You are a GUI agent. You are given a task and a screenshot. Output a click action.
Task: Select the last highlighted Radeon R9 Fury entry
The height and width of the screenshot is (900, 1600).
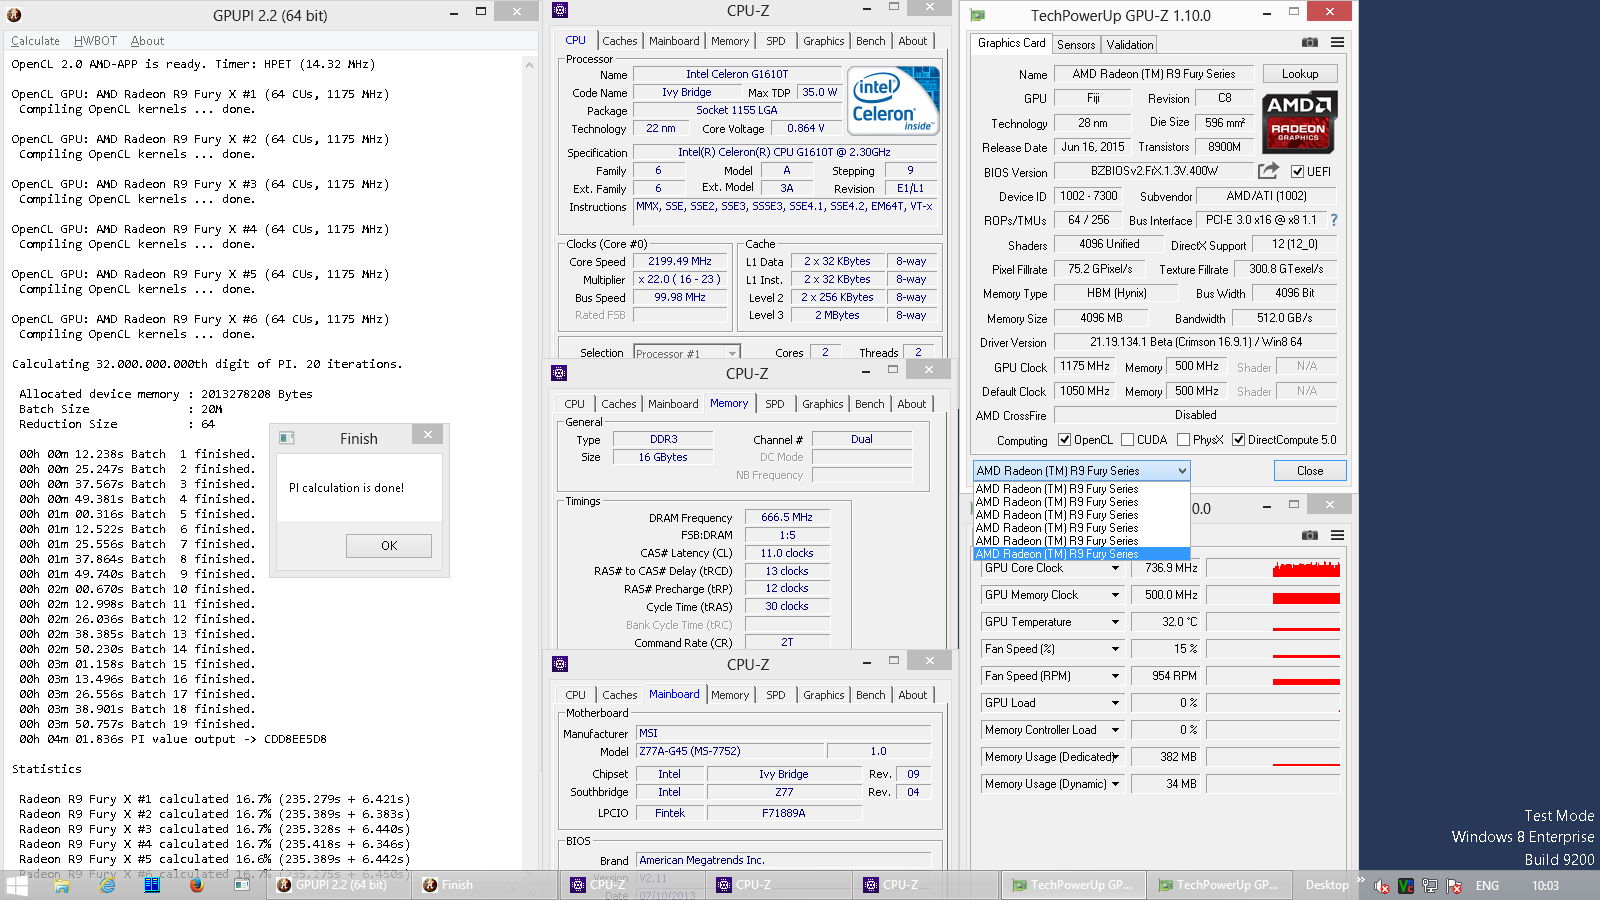coord(1081,554)
